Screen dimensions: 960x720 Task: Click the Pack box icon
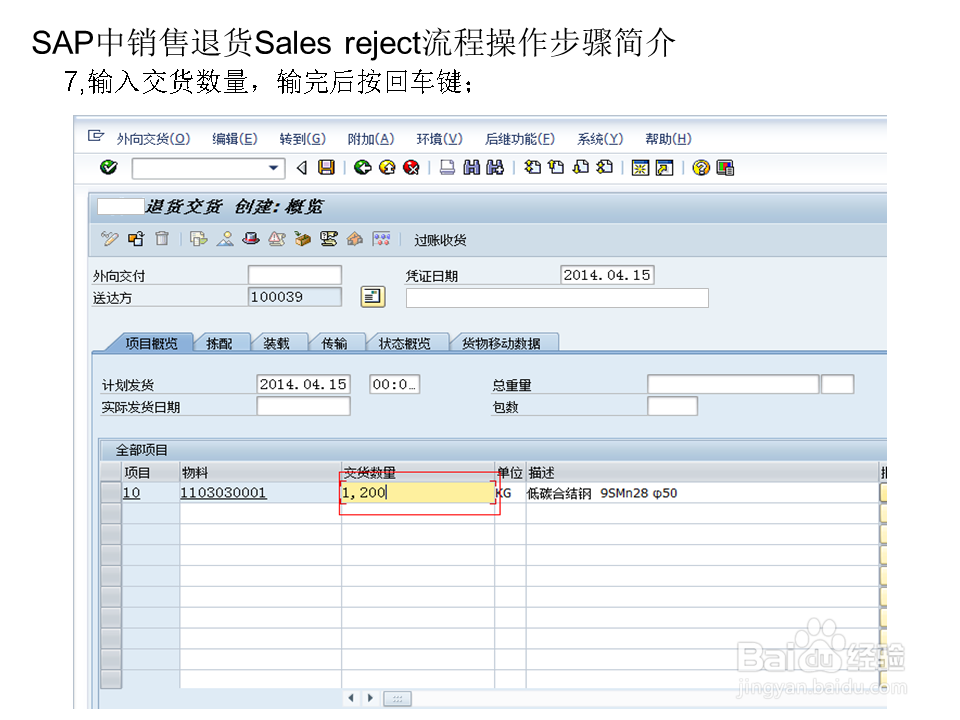click(x=302, y=239)
